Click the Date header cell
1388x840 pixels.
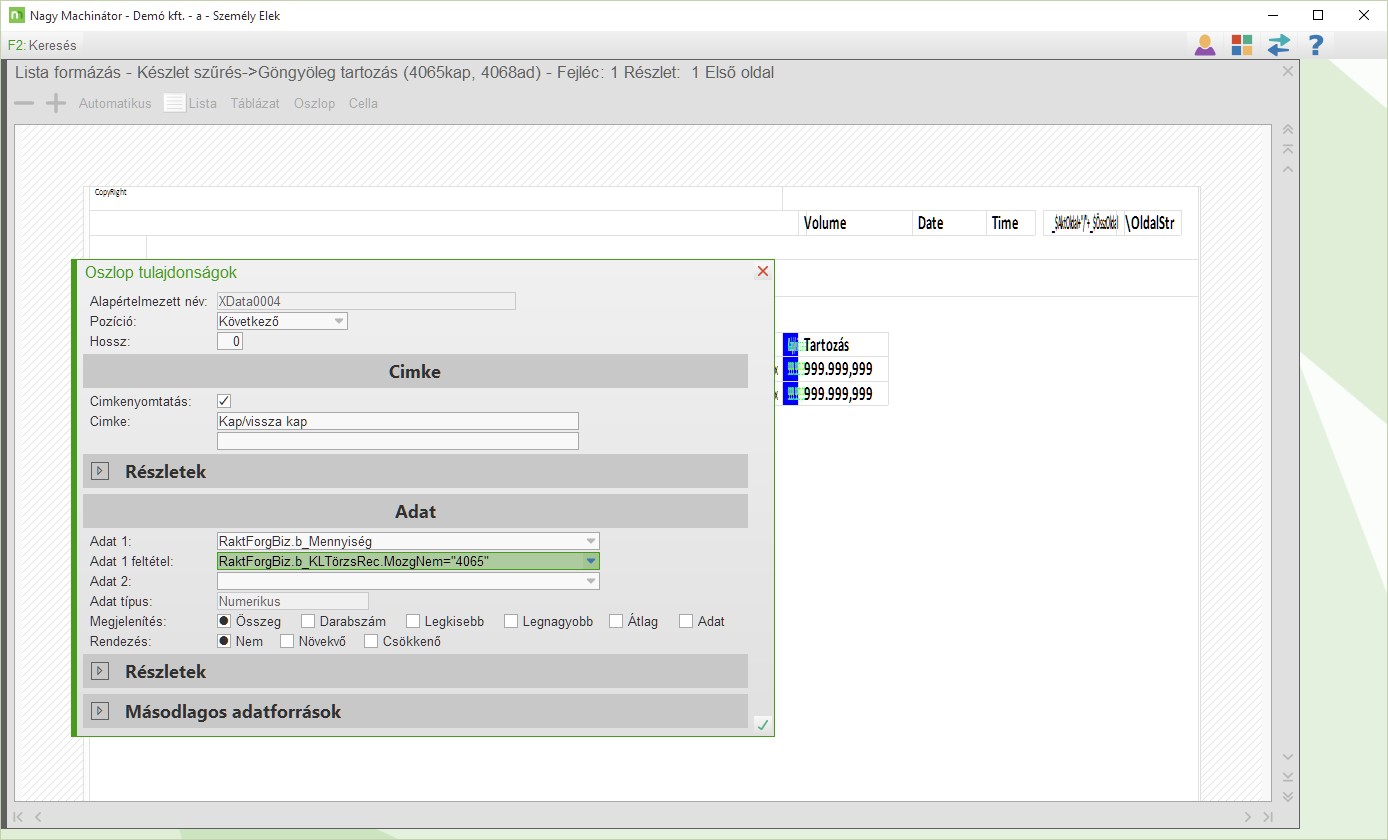click(949, 223)
